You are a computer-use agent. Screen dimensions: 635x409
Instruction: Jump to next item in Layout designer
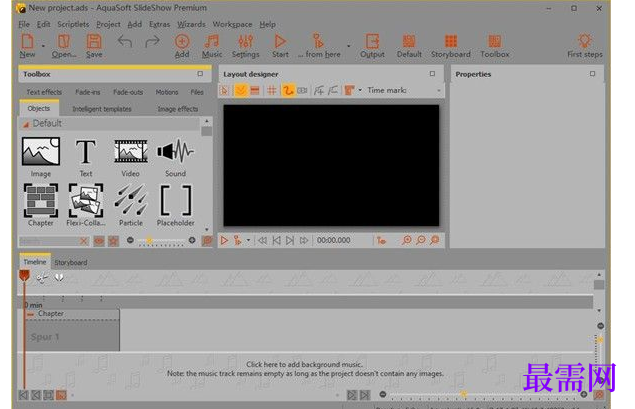click(x=290, y=241)
